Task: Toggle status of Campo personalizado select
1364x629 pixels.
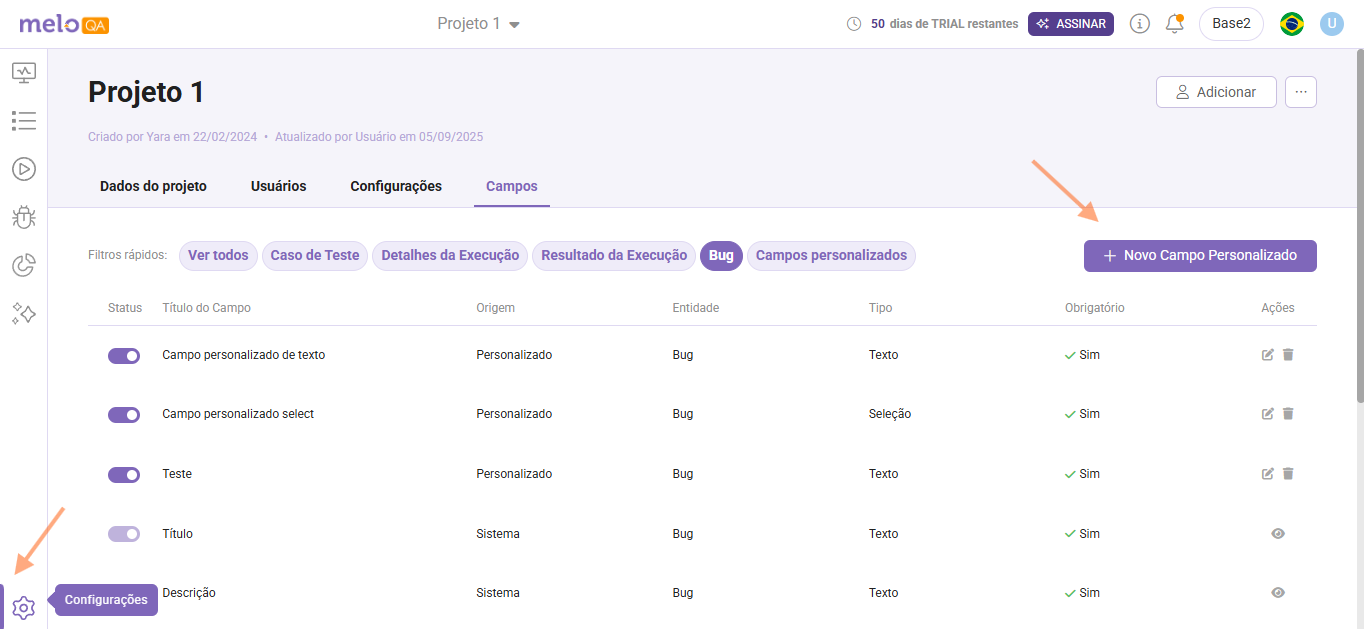Action: [x=124, y=415]
